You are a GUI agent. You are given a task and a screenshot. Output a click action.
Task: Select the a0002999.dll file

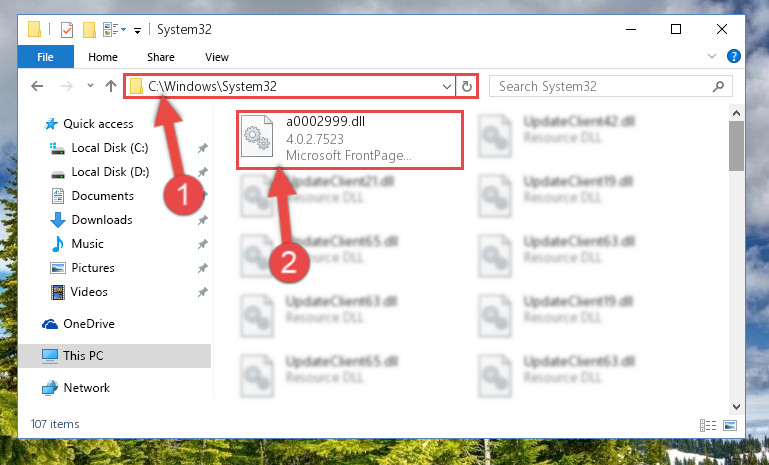(350, 140)
